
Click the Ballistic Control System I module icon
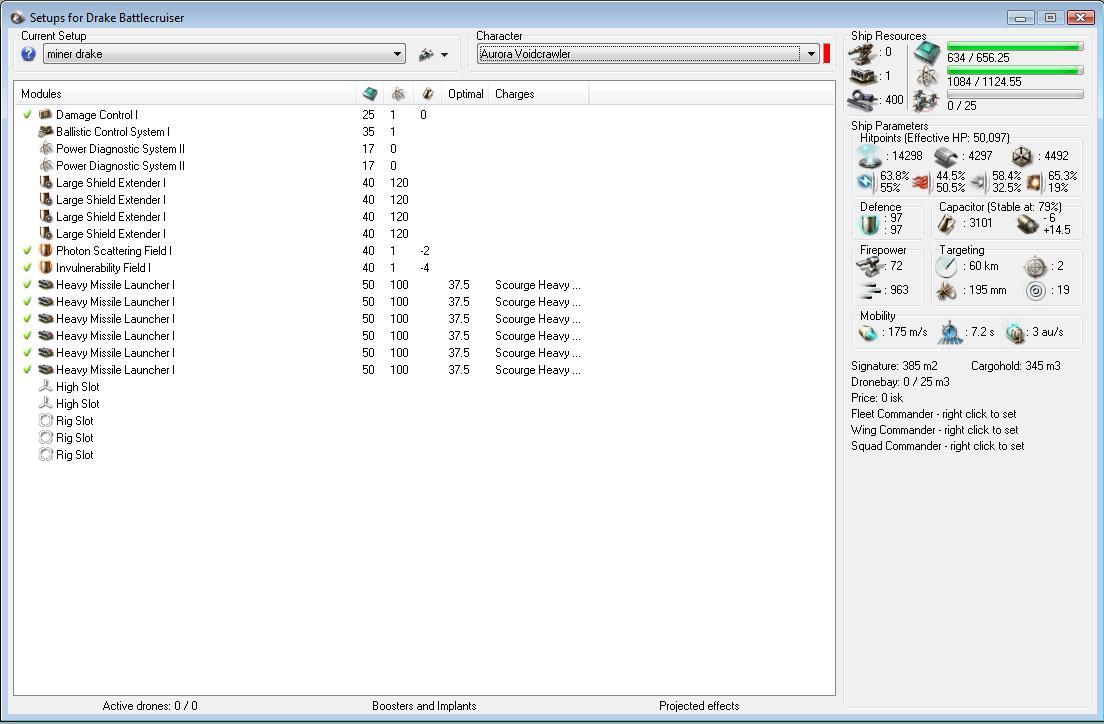46,132
